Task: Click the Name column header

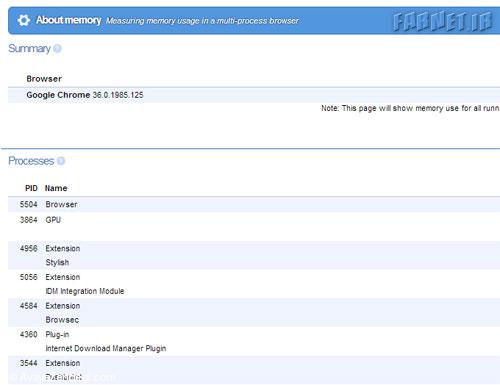Action: pyautogui.click(x=56, y=188)
